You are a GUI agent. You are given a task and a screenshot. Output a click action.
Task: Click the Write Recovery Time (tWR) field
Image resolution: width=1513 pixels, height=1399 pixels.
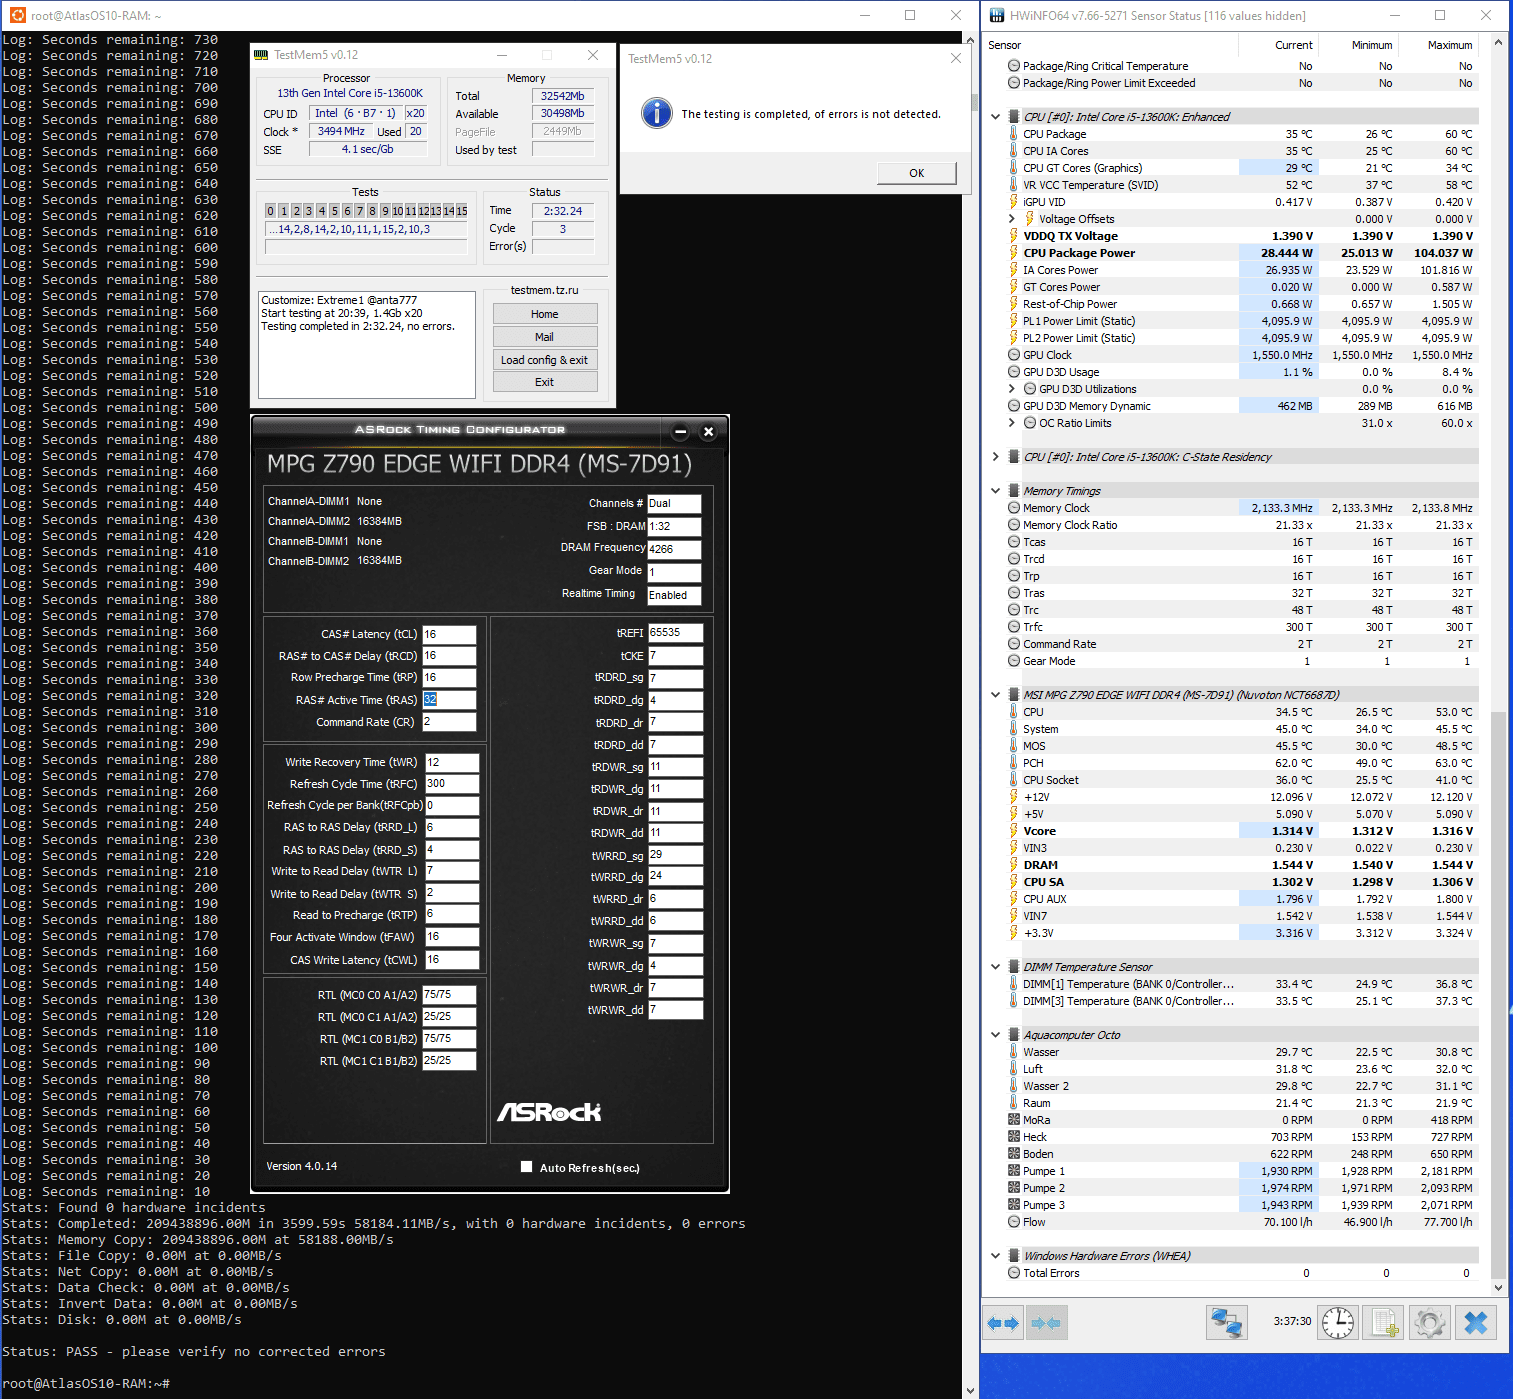click(x=452, y=762)
